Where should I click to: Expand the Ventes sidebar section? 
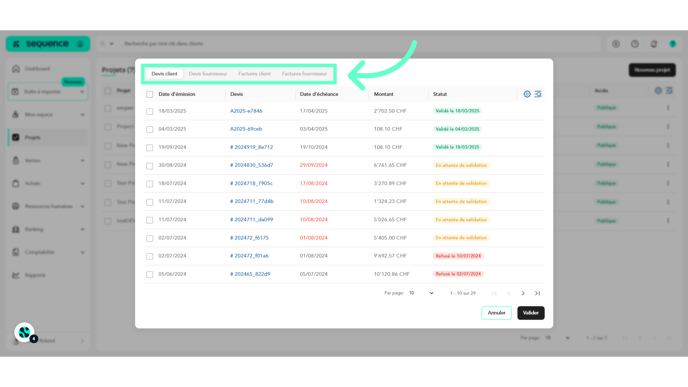click(x=82, y=161)
